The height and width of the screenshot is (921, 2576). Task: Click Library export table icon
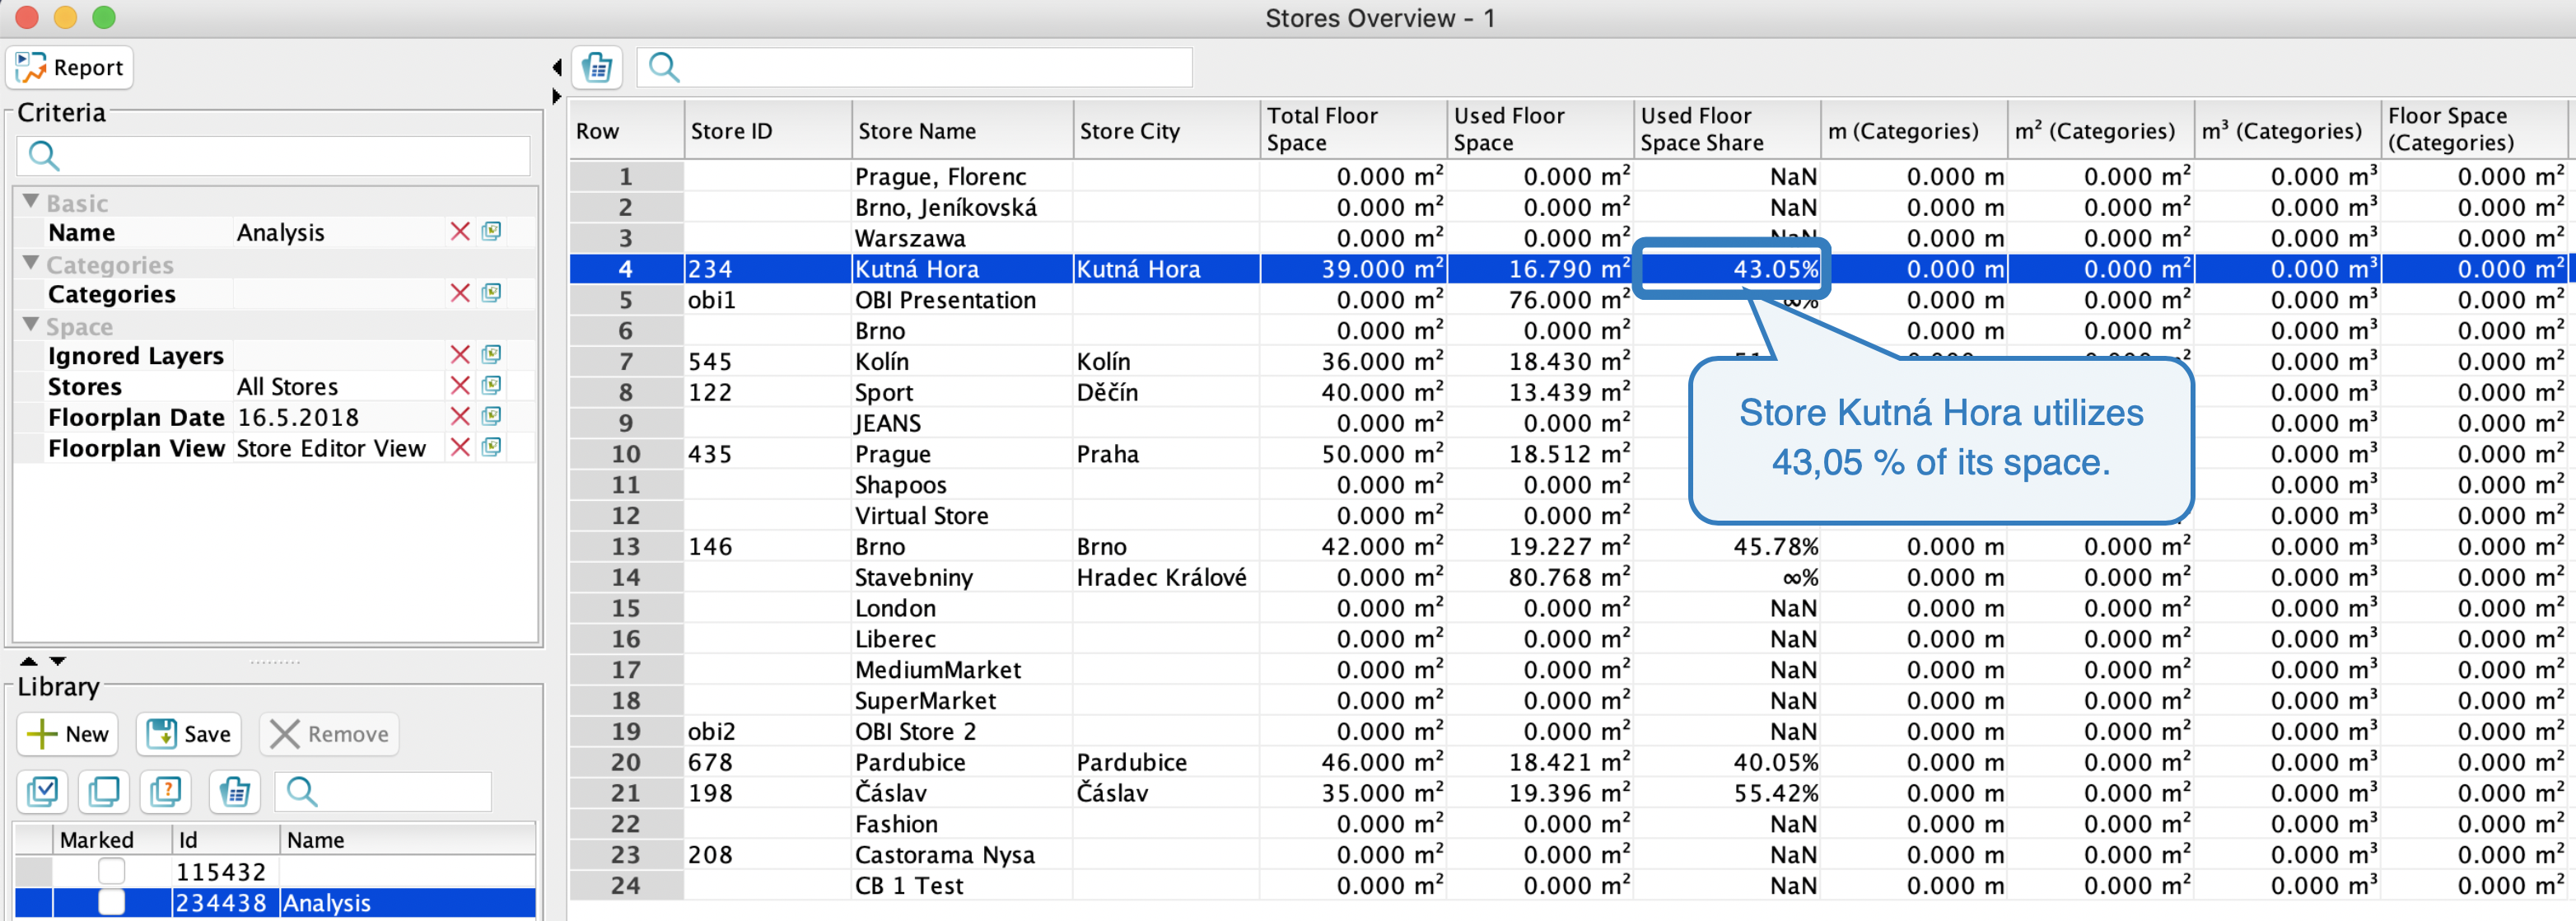[234, 792]
